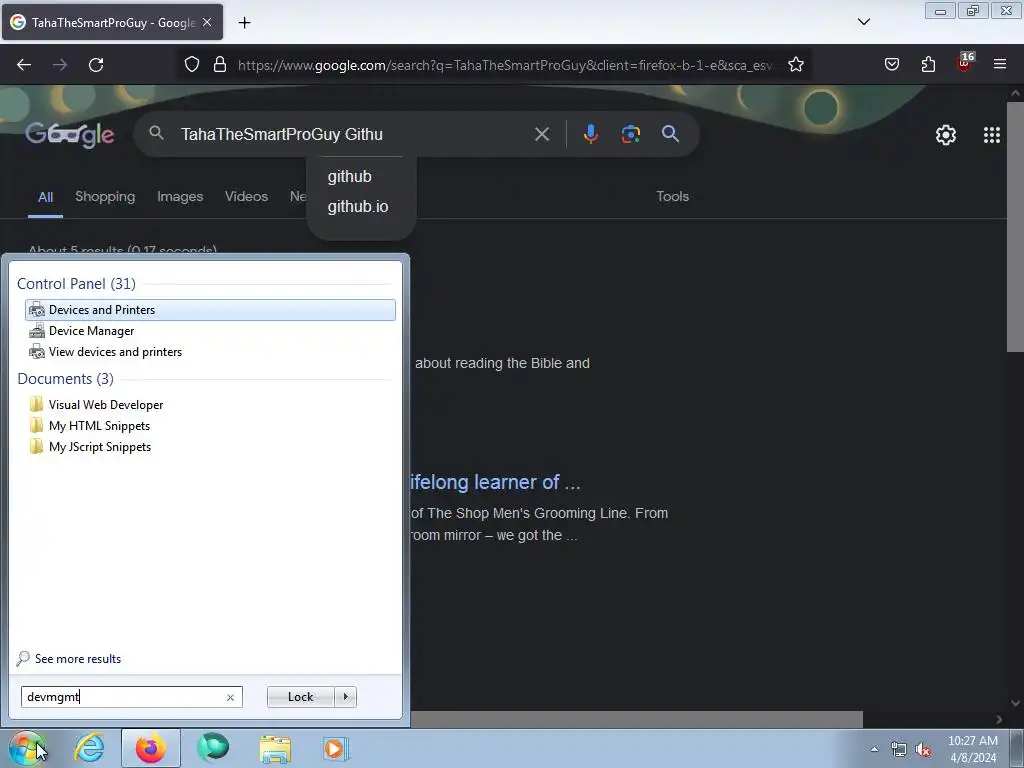Expand the shutdown options arrow beside Lock
This screenshot has width=1024, height=768.
345,697
